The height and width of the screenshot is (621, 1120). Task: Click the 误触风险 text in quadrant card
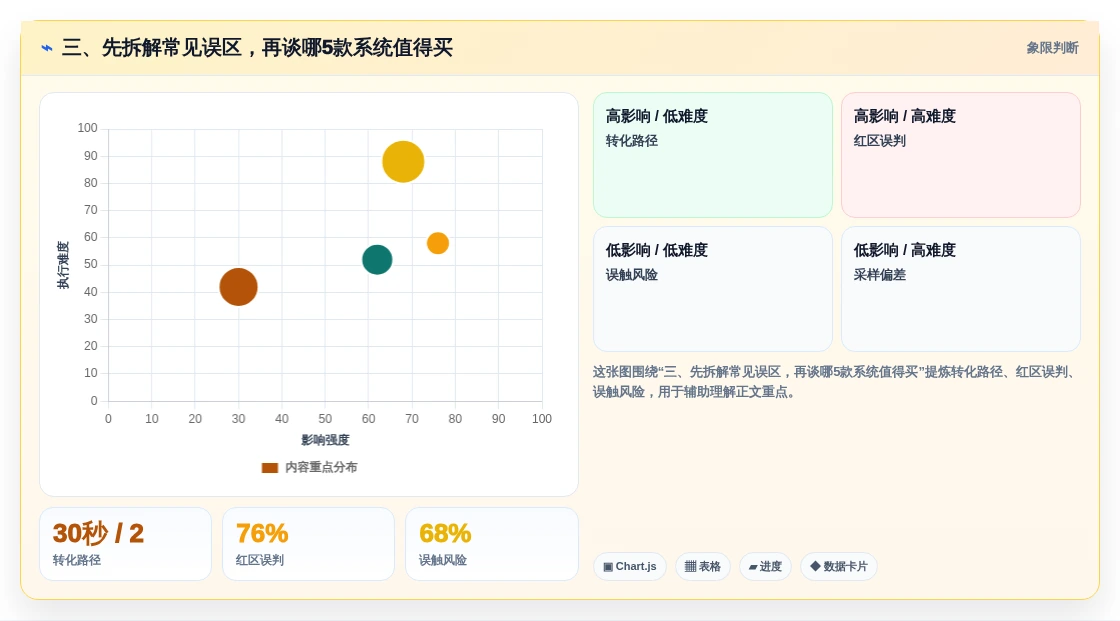pos(631,275)
